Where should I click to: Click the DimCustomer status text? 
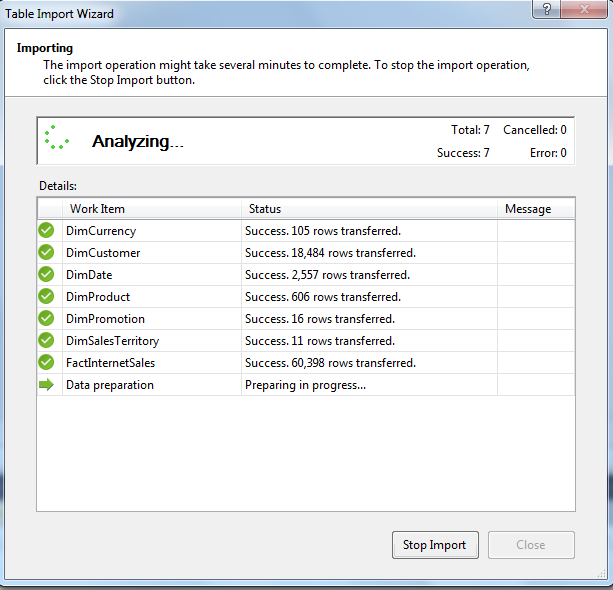click(x=330, y=253)
